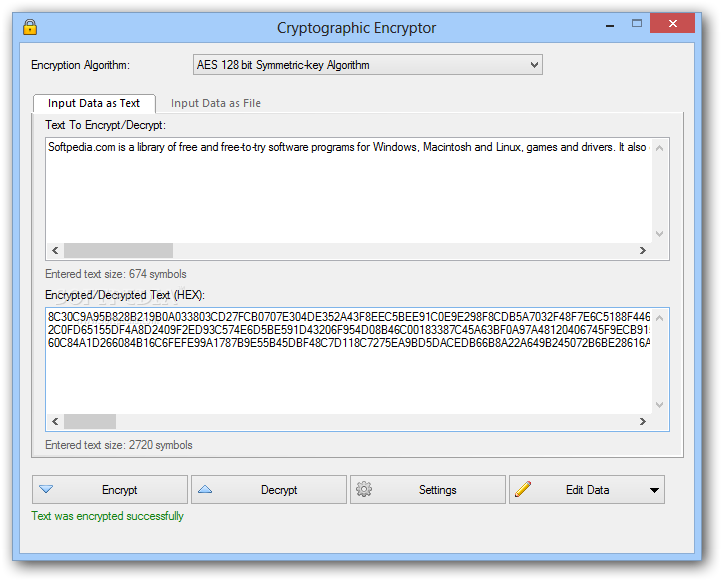Open Settings via its label

point(437,490)
